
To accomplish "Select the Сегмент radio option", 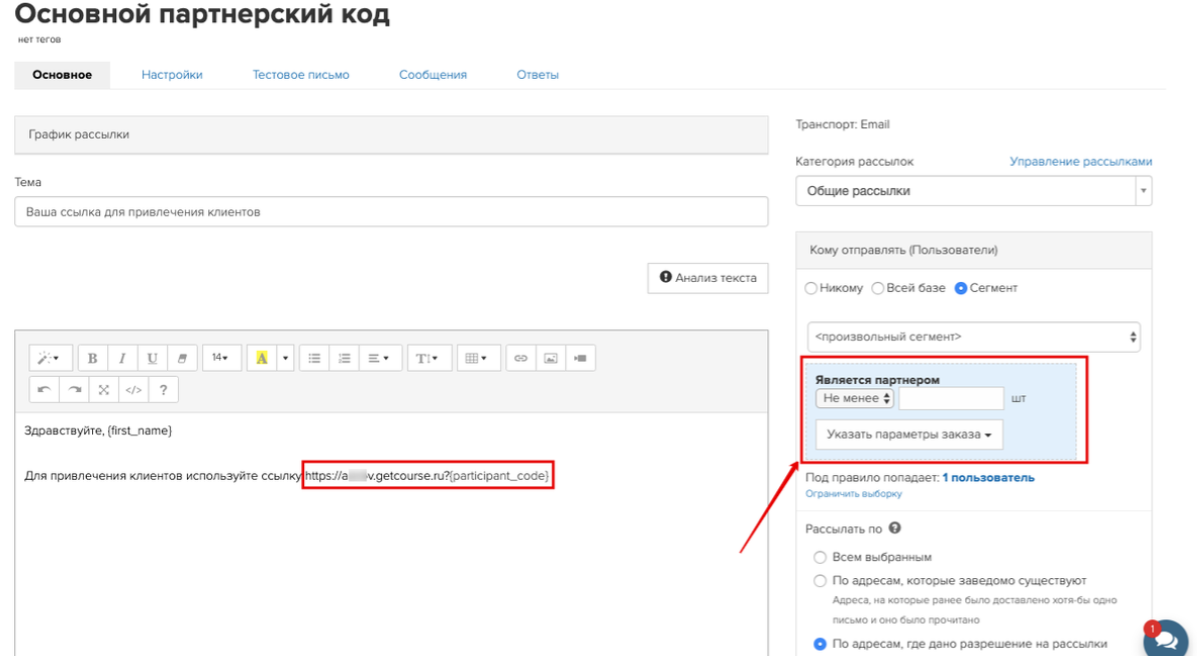I will (961, 288).
